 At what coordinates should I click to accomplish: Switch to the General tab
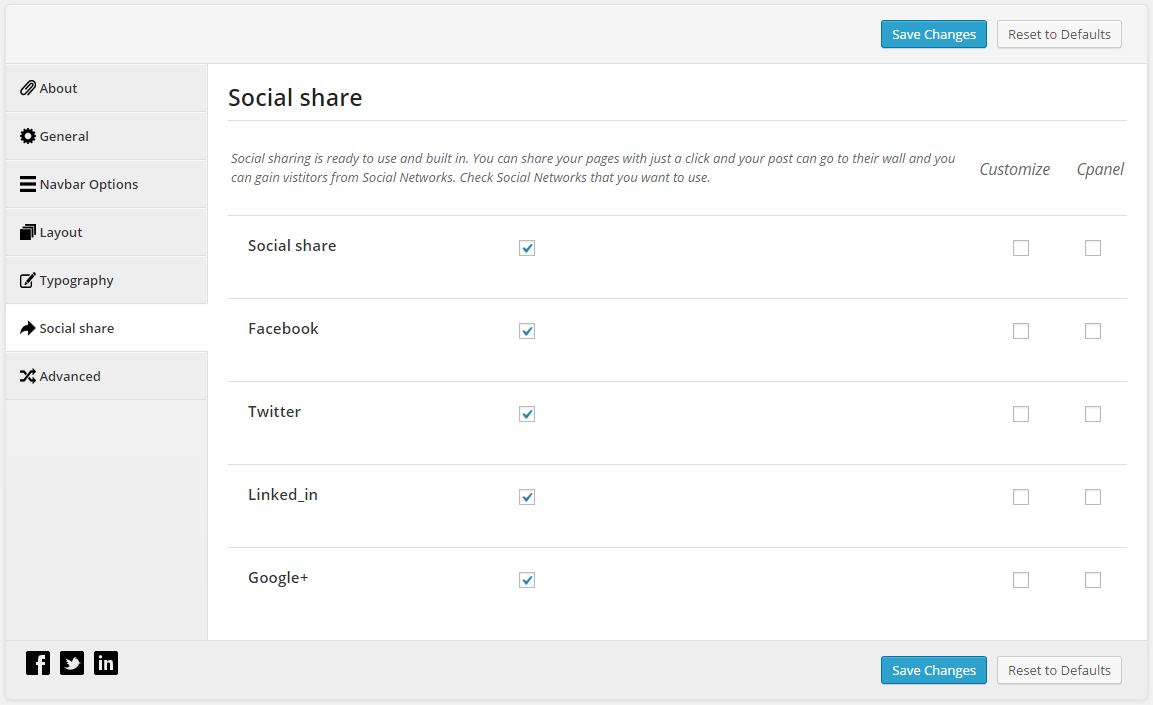(107, 136)
